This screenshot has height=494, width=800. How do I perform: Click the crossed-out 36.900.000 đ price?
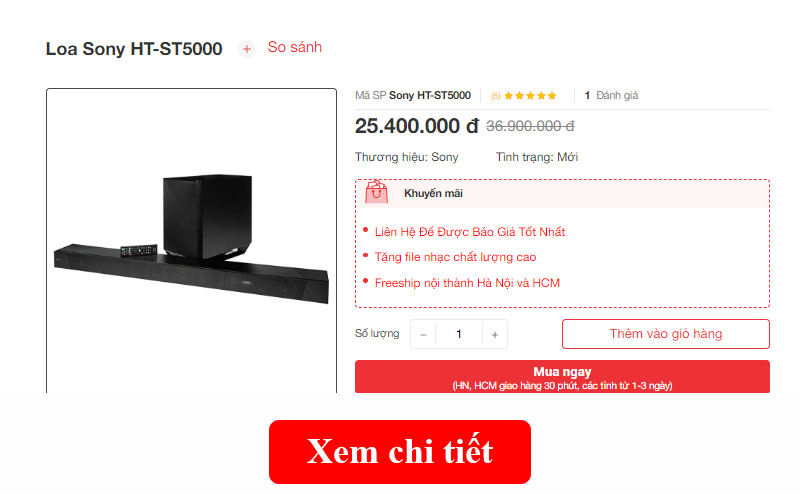[530, 126]
